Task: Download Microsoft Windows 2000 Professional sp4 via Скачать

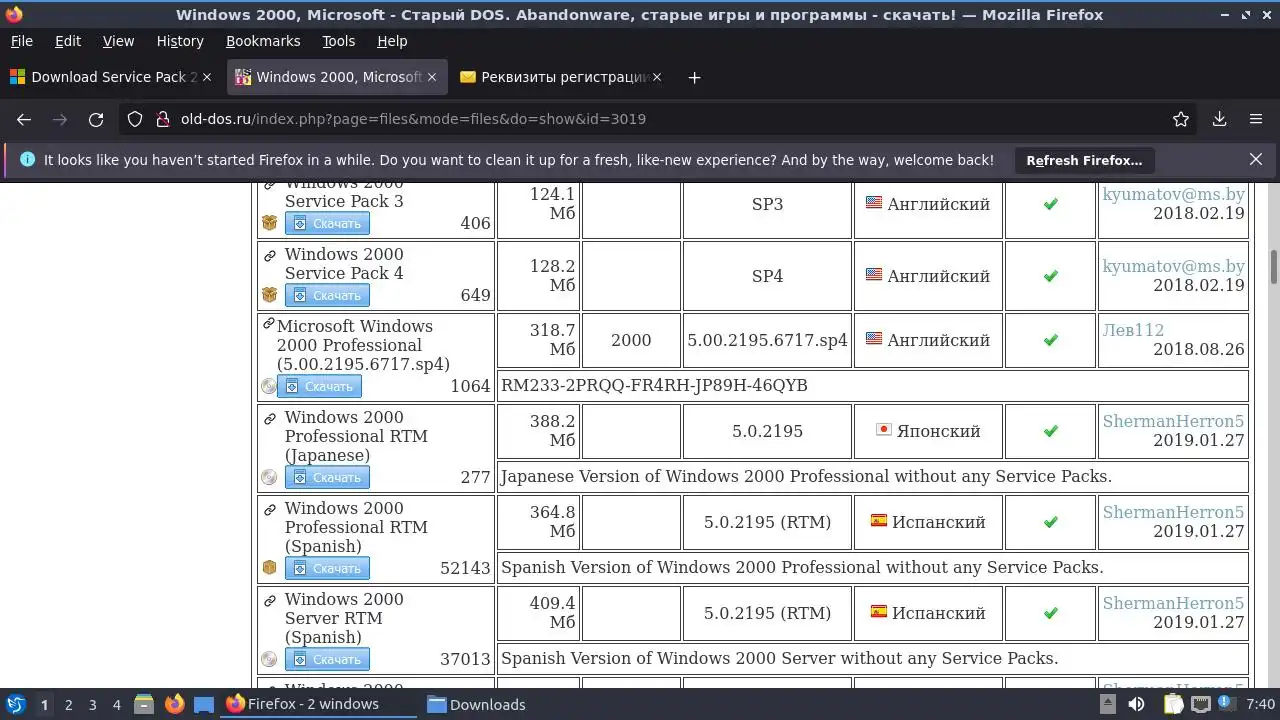Action: (319, 386)
